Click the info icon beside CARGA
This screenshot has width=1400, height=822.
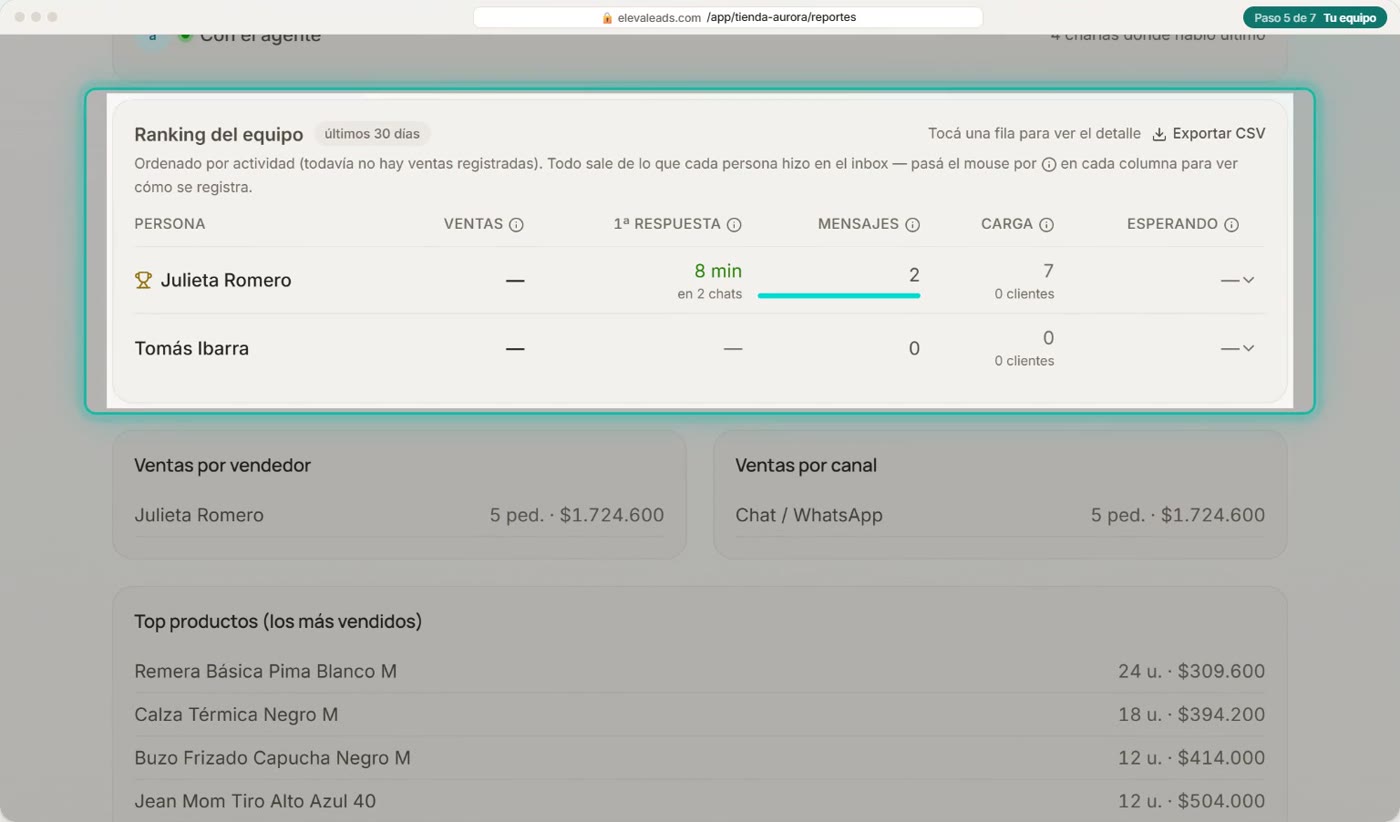pos(1046,225)
